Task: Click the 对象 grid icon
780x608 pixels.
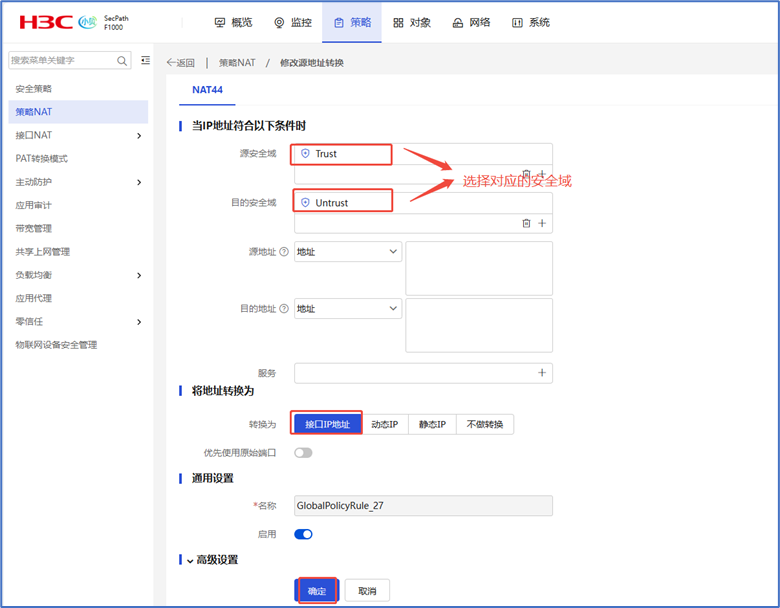Action: (x=398, y=23)
